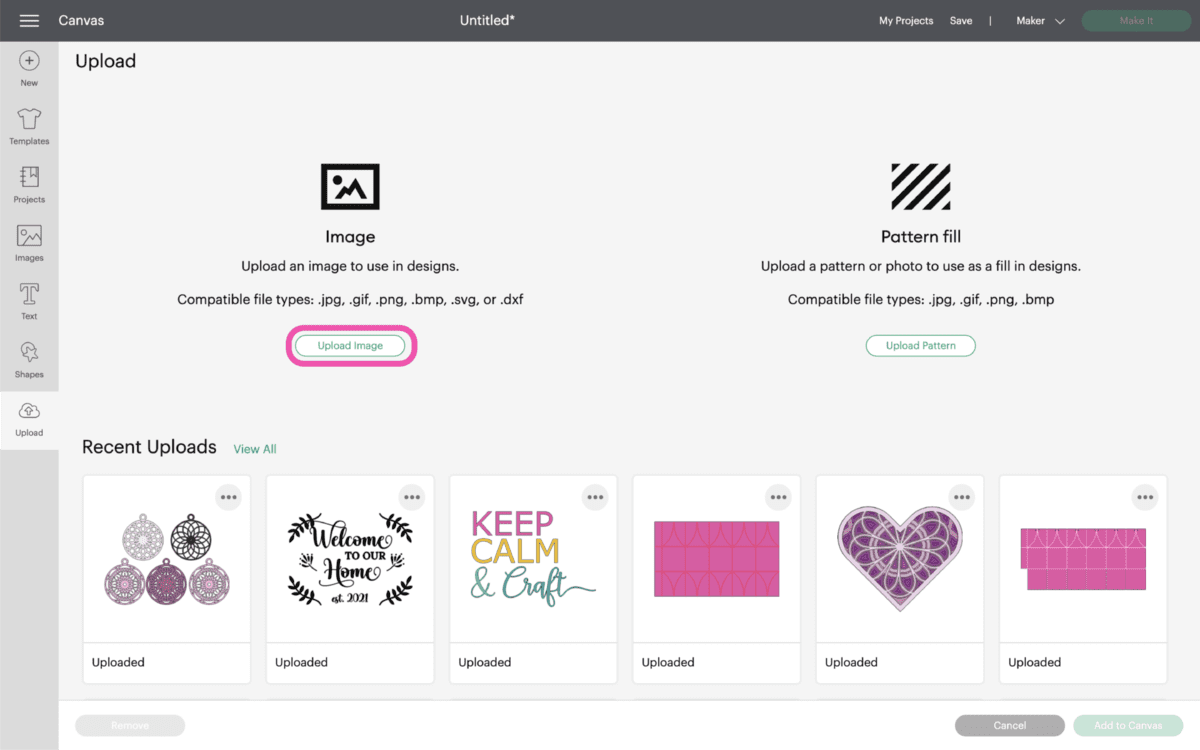Click the Upload Image button
This screenshot has height=750, width=1200.
(350, 345)
